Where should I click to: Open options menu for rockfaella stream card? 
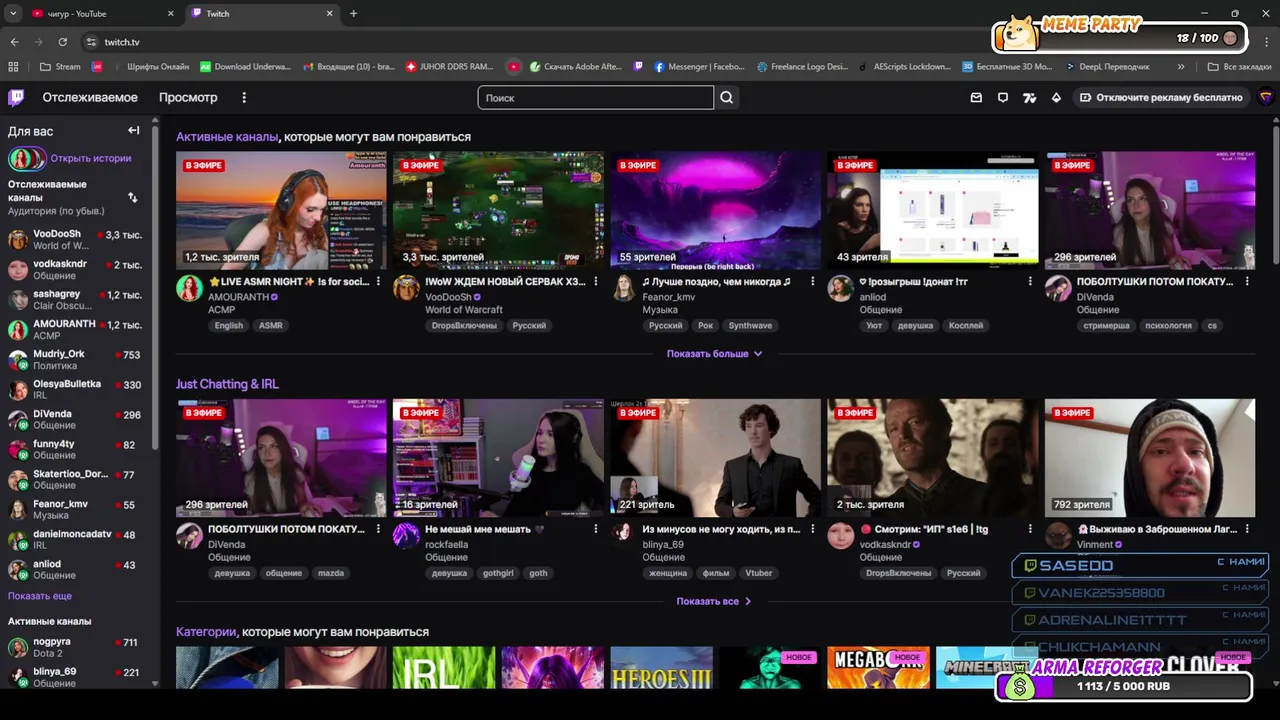click(x=595, y=529)
